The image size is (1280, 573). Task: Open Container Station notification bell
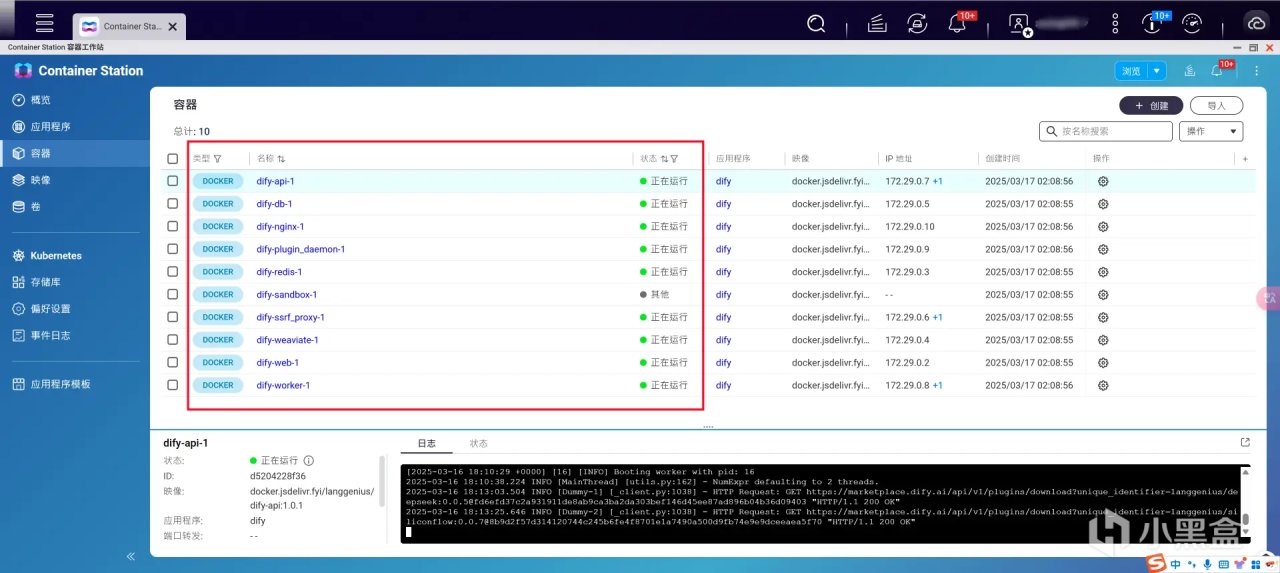(x=1217, y=71)
